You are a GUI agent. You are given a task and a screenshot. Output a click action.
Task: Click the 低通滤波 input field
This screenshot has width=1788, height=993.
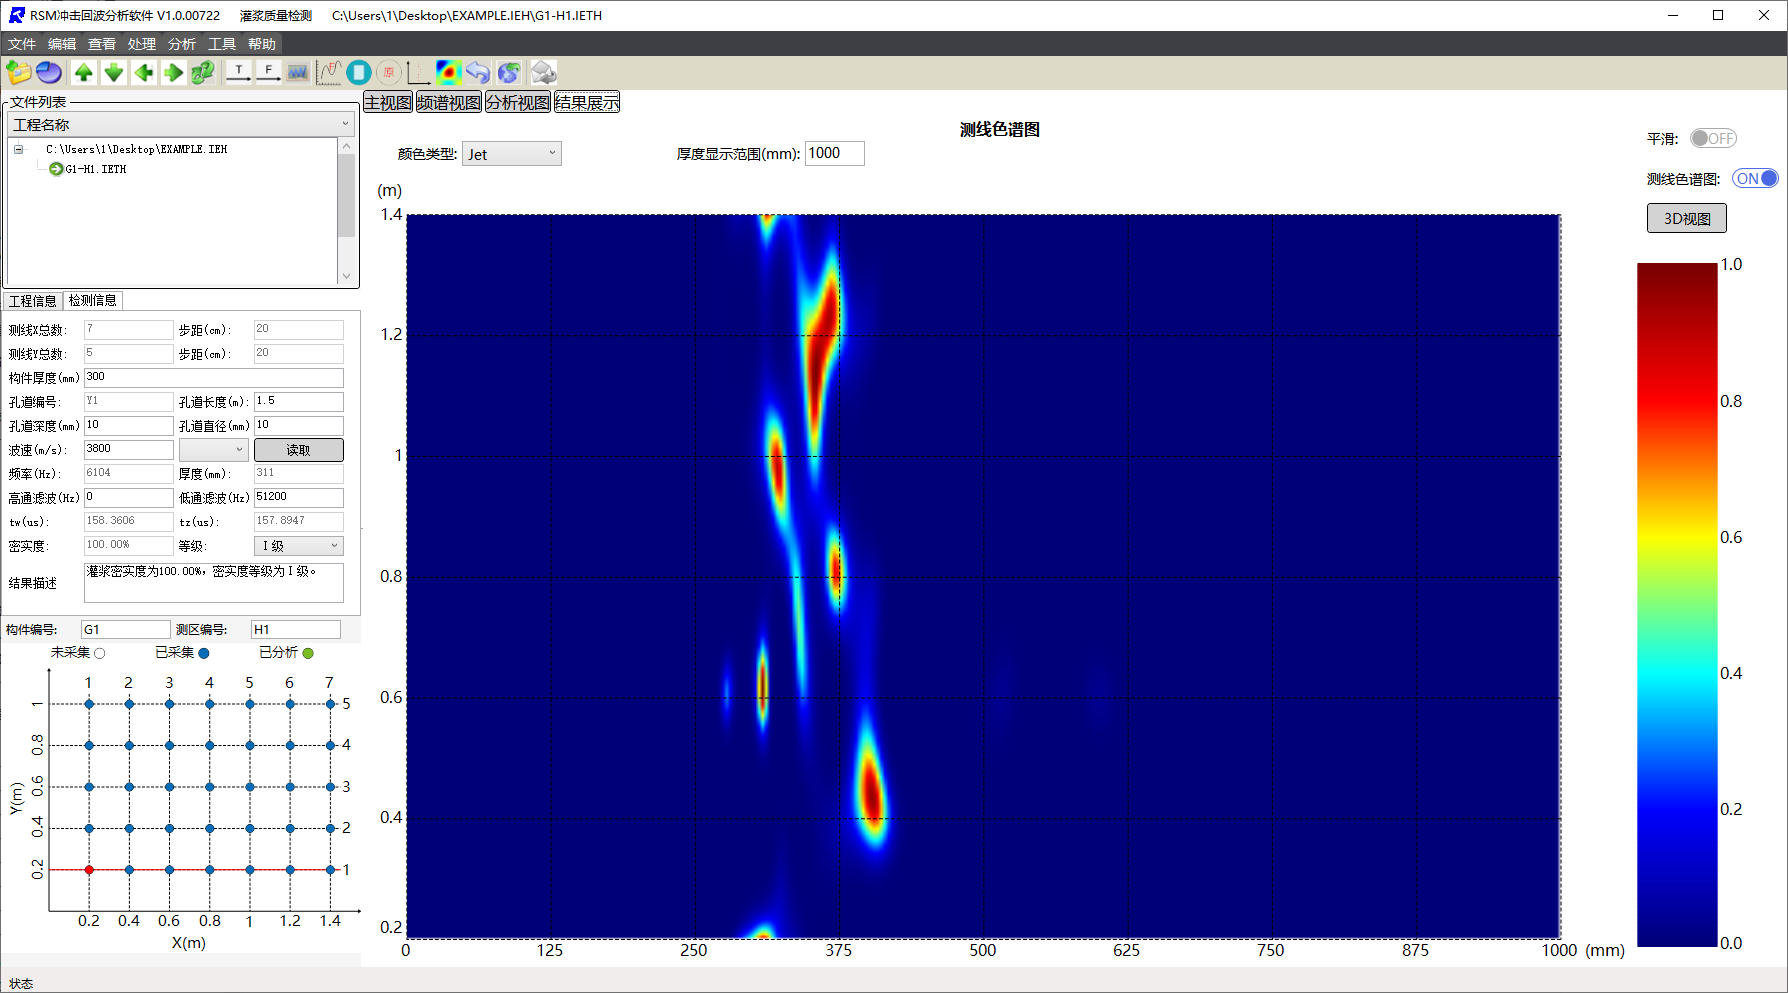(x=299, y=498)
